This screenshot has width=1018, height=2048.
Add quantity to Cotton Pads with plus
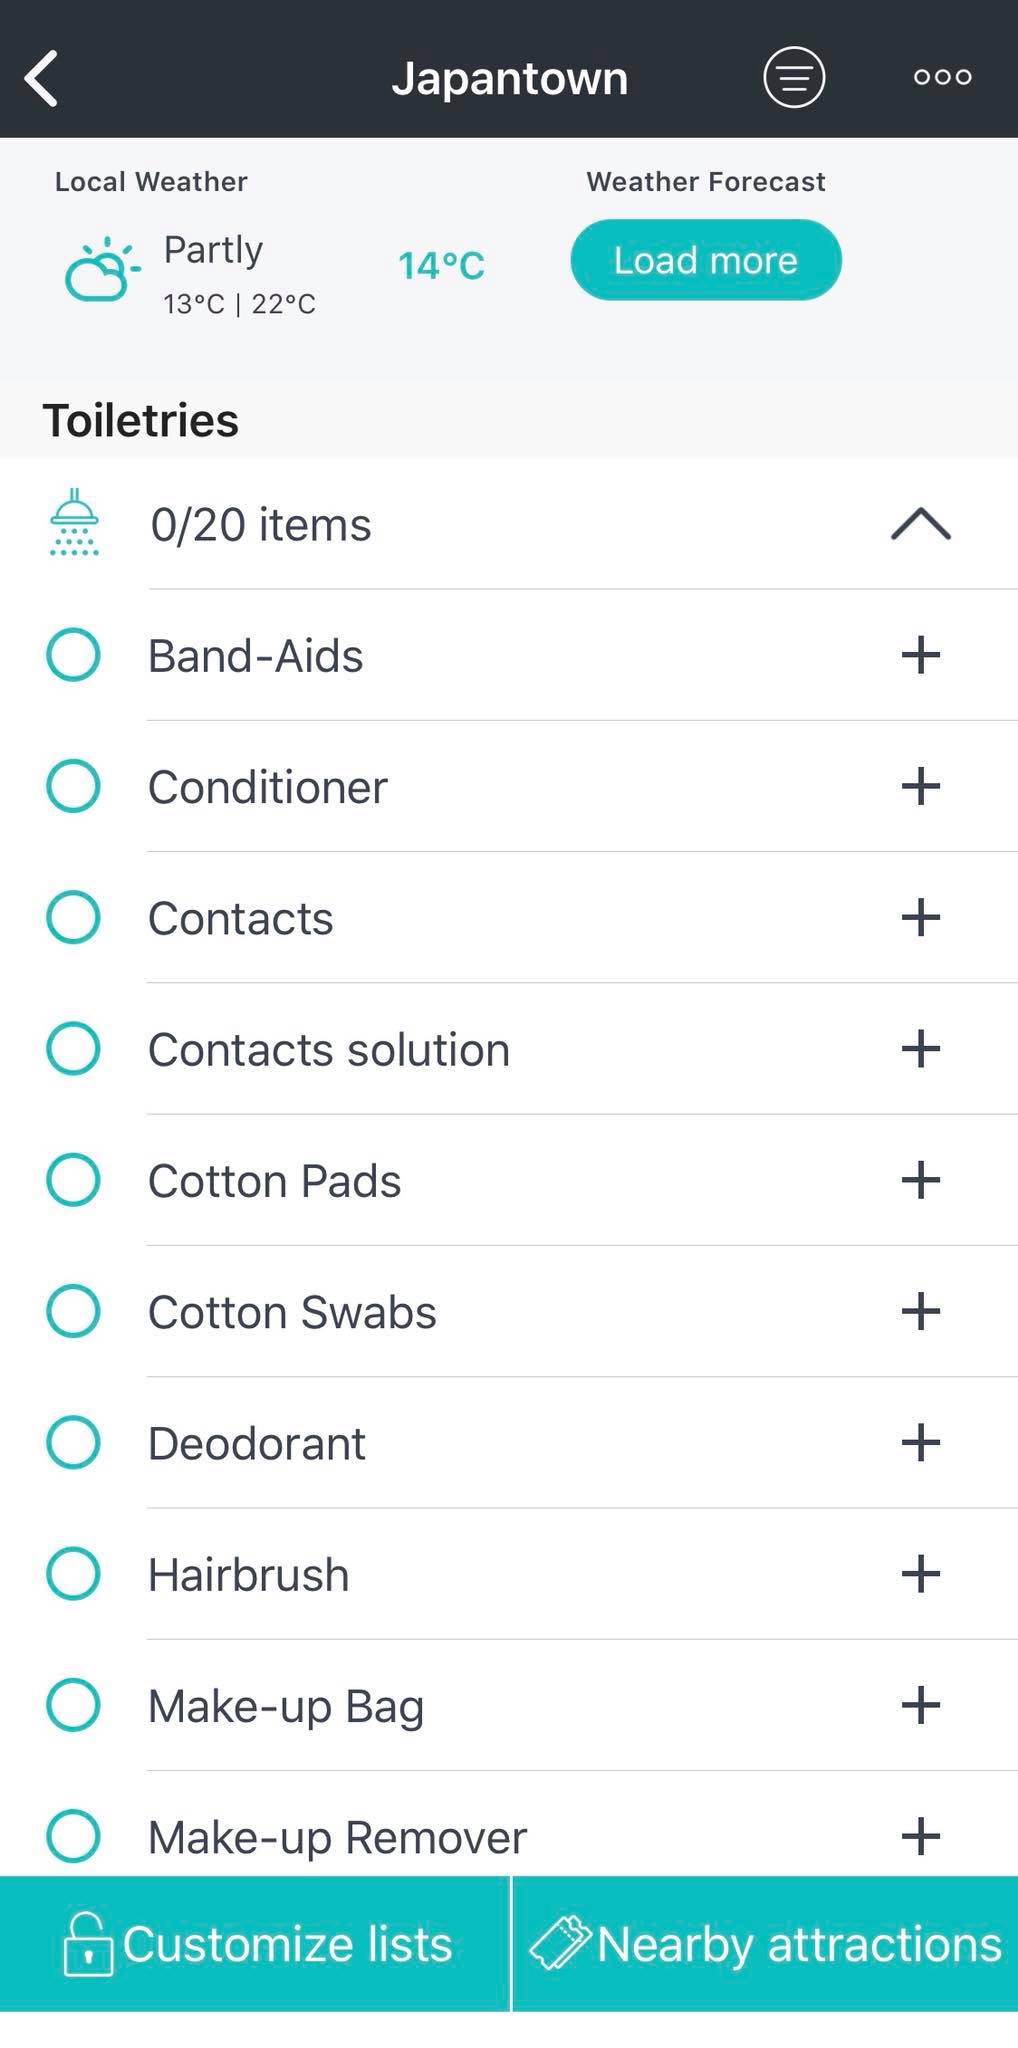click(x=920, y=1180)
